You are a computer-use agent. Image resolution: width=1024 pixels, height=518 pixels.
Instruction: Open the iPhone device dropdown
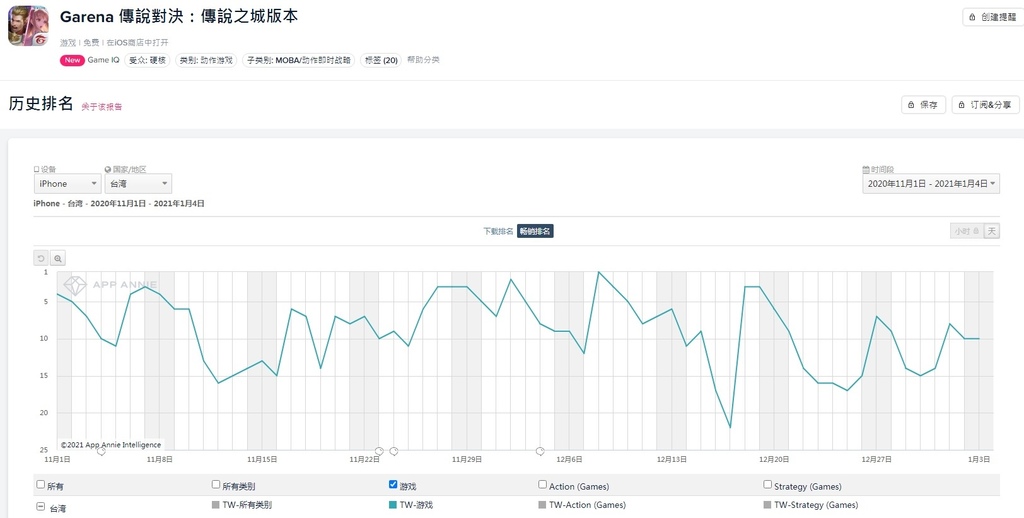coord(67,184)
